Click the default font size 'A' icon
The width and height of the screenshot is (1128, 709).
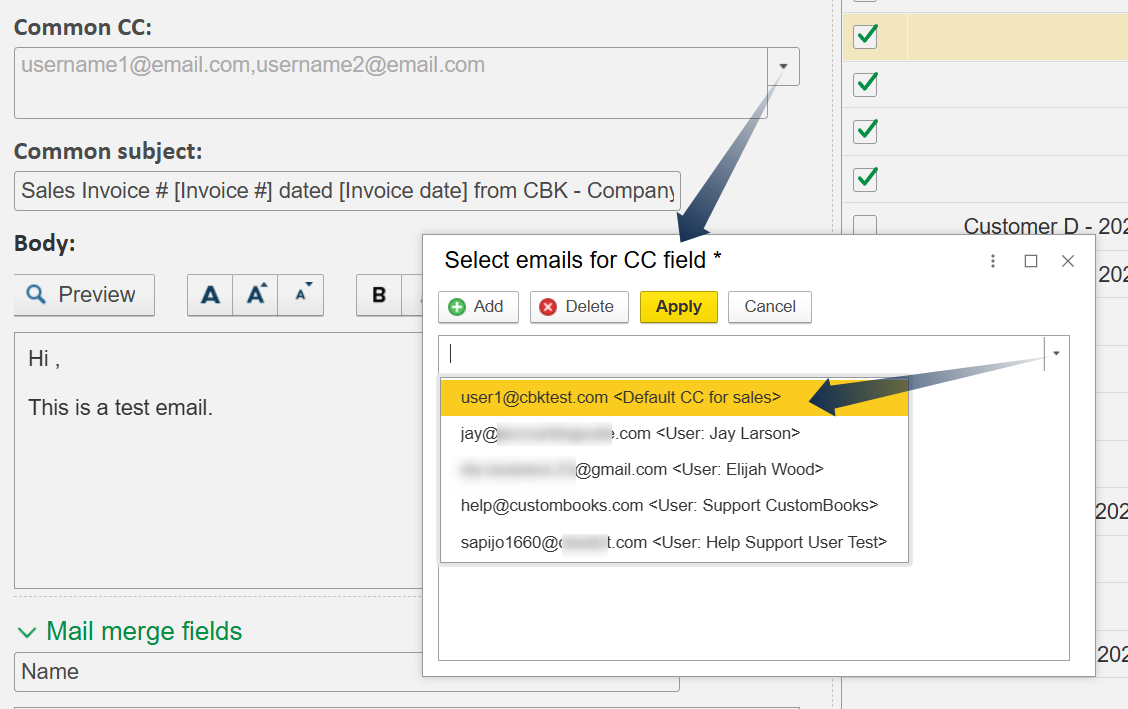tap(210, 295)
